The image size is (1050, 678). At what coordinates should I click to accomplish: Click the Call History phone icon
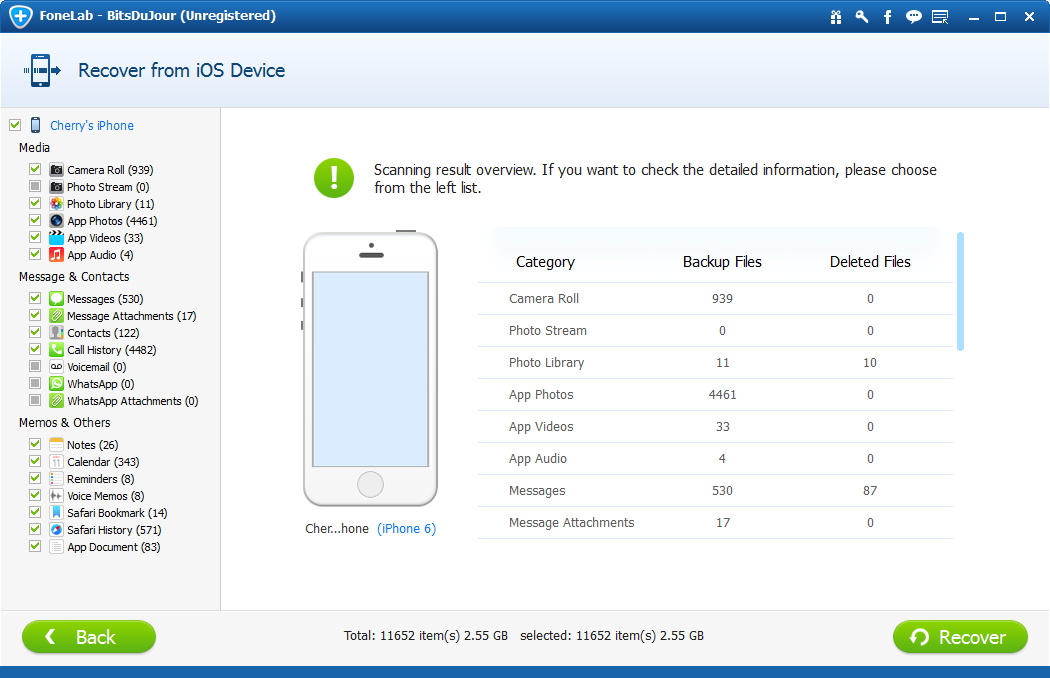tap(57, 350)
